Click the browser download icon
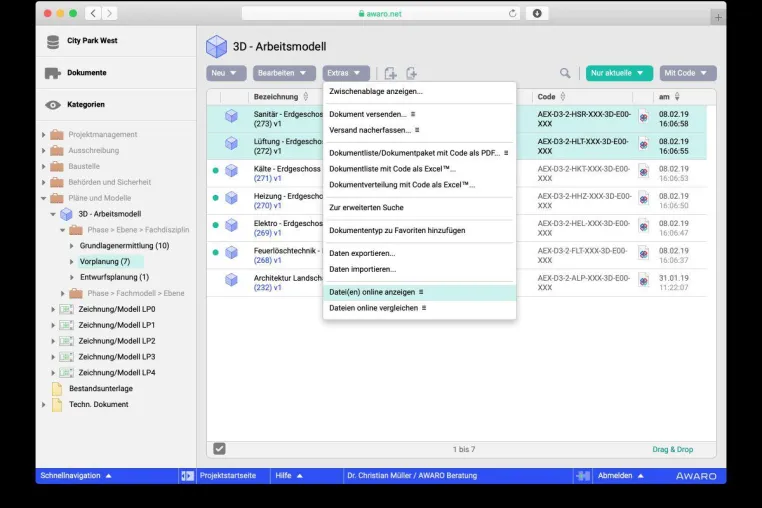Image resolution: width=762 pixels, height=508 pixels. coord(537,14)
